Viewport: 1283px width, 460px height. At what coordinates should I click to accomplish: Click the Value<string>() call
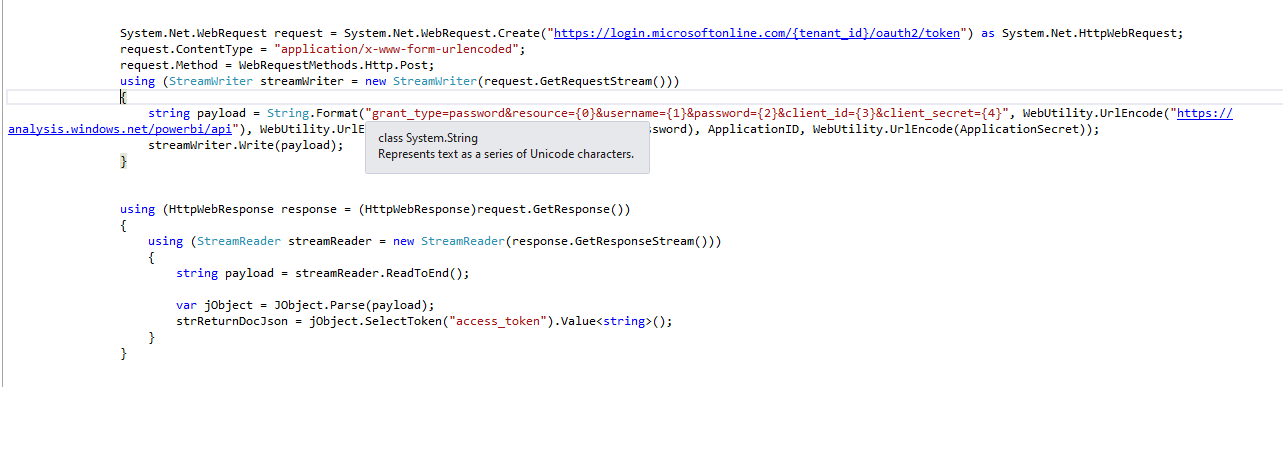coord(613,321)
